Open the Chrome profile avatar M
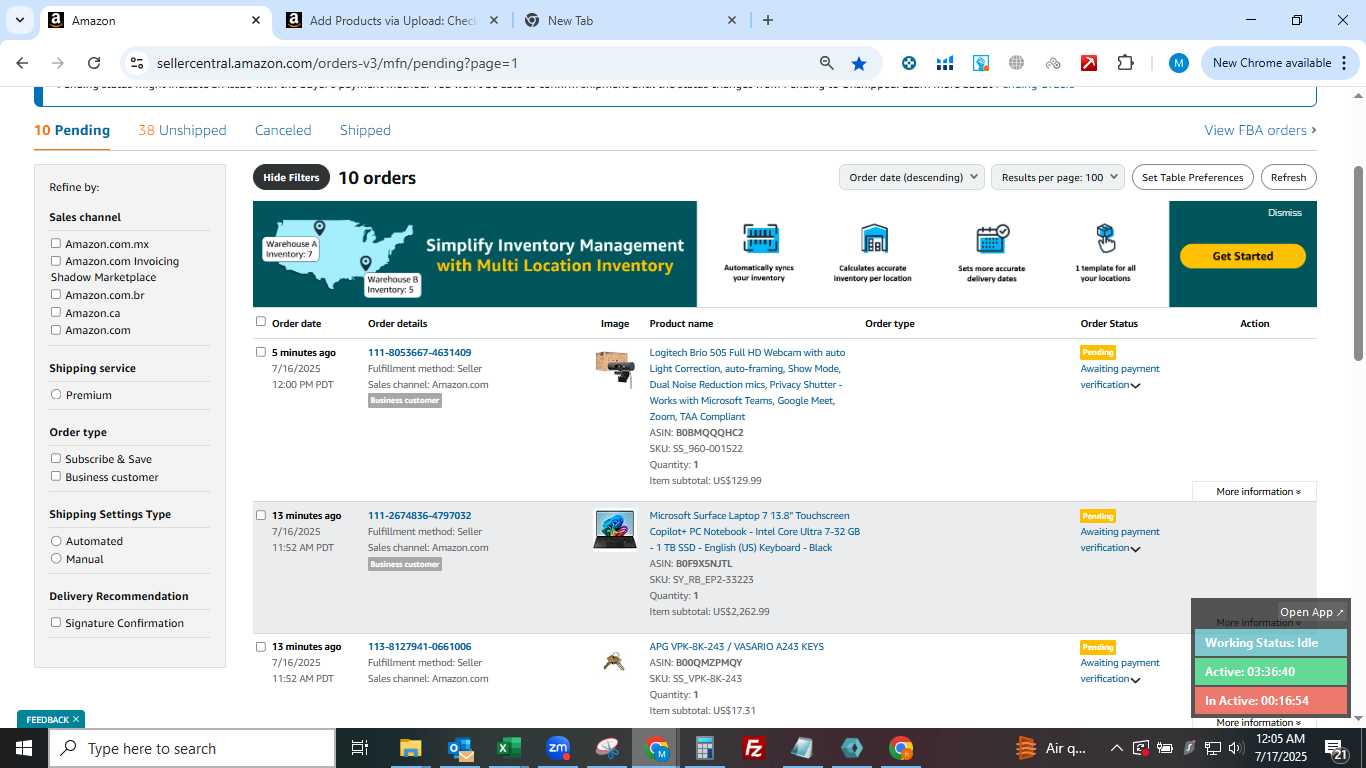 [x=1179, y=63]
